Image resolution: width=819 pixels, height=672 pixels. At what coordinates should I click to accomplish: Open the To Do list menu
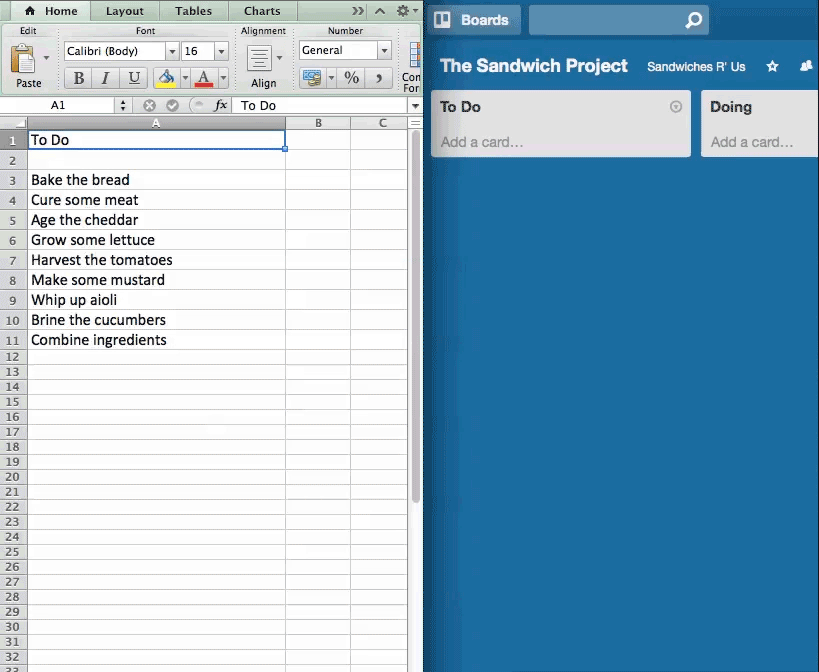[676, 107]
